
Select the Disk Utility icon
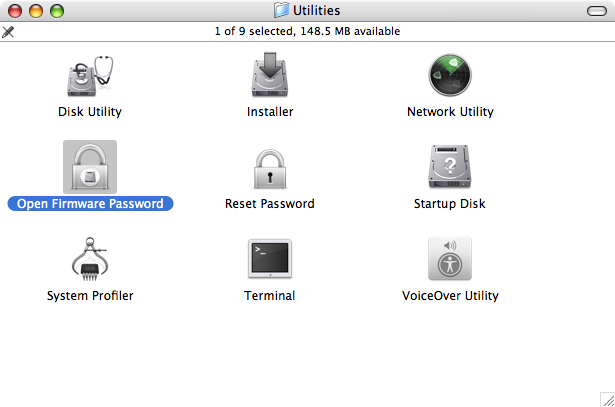[90, 76]
